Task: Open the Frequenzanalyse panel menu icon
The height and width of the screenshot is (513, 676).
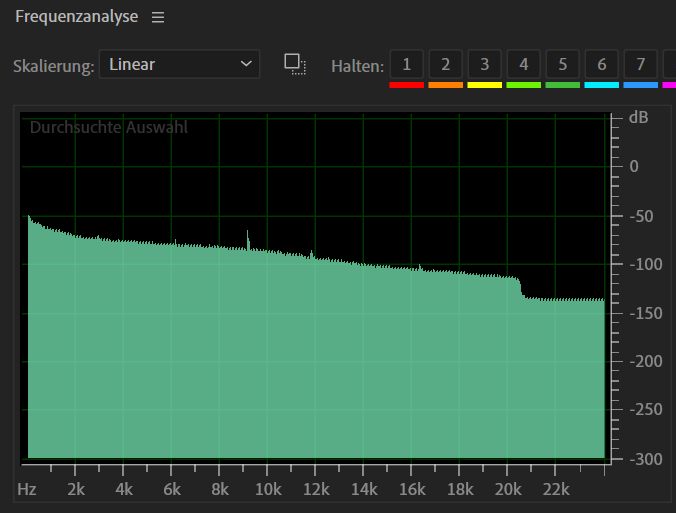Action: 158,18
